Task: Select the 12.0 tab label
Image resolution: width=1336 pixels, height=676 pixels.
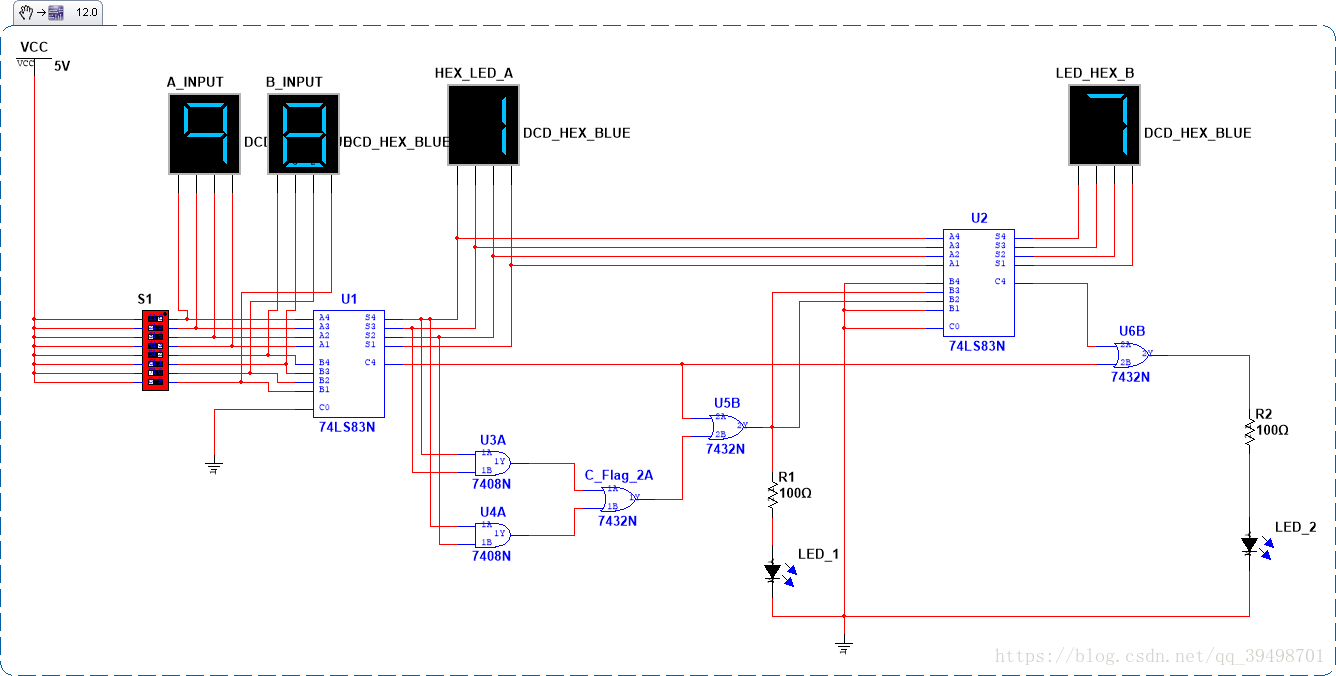Action: click(87, 13)
